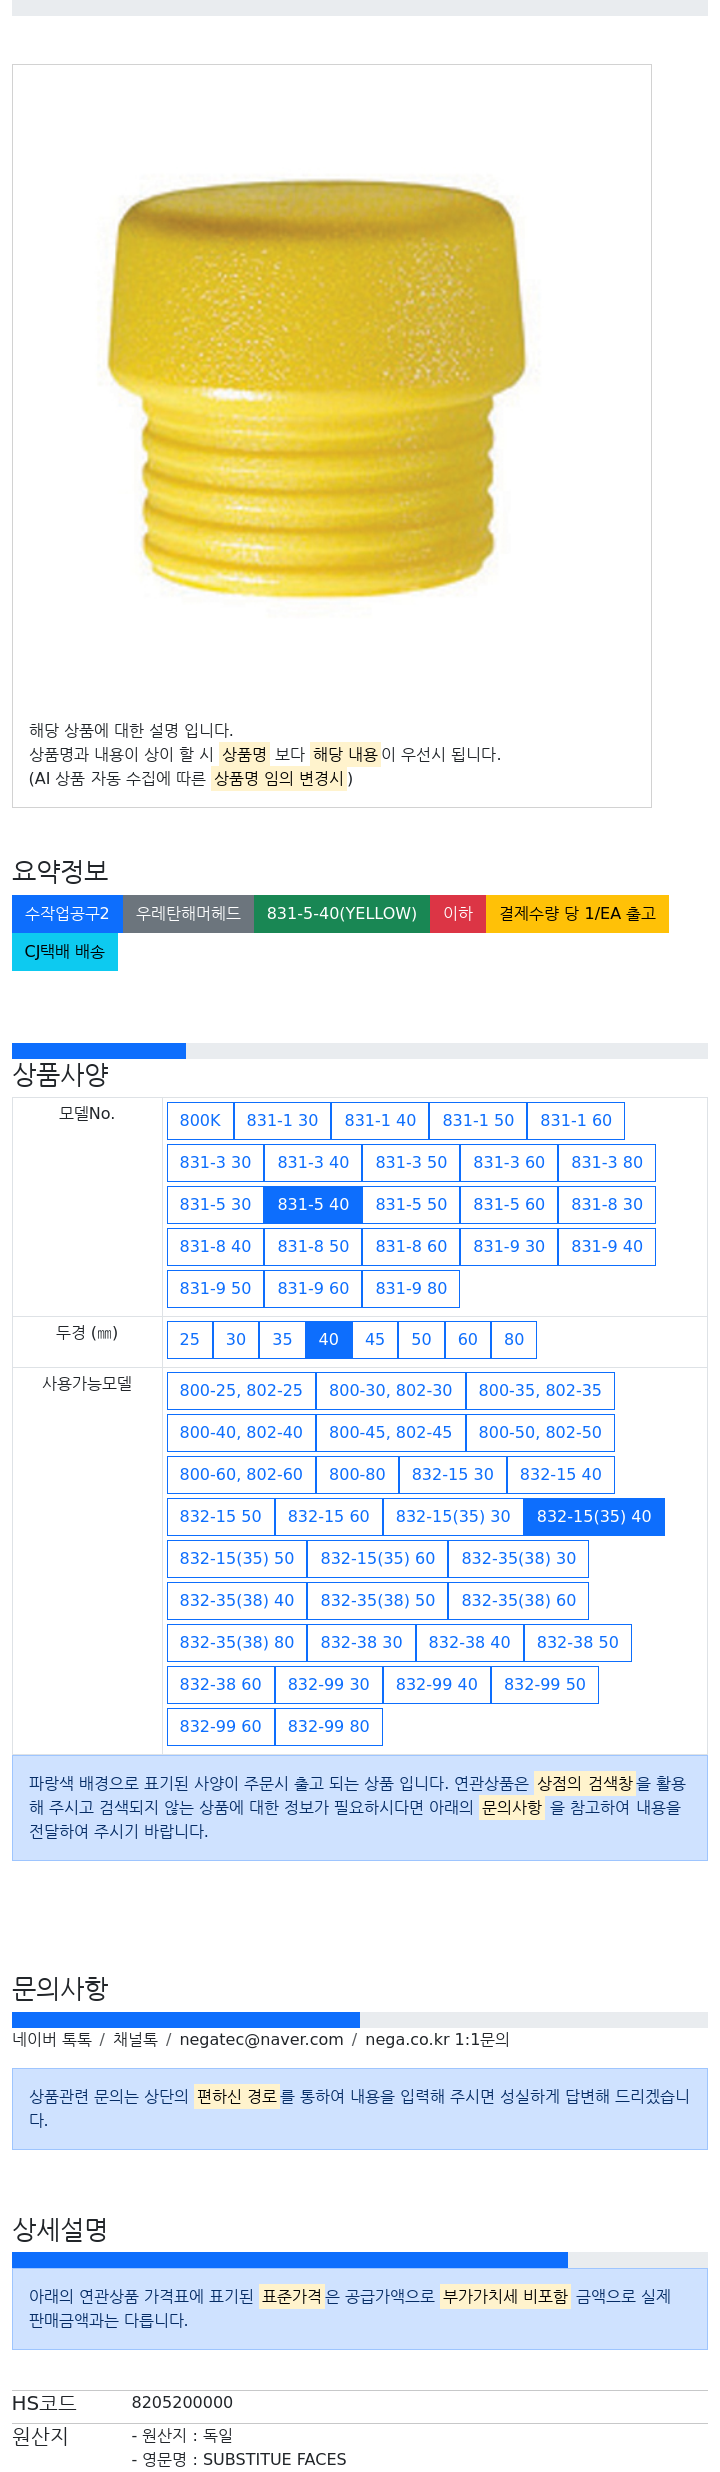The height and width of the screenshot is (2472, 720).
Task: Pick compatible model 832-38 40
Action: coord(470,1643)
